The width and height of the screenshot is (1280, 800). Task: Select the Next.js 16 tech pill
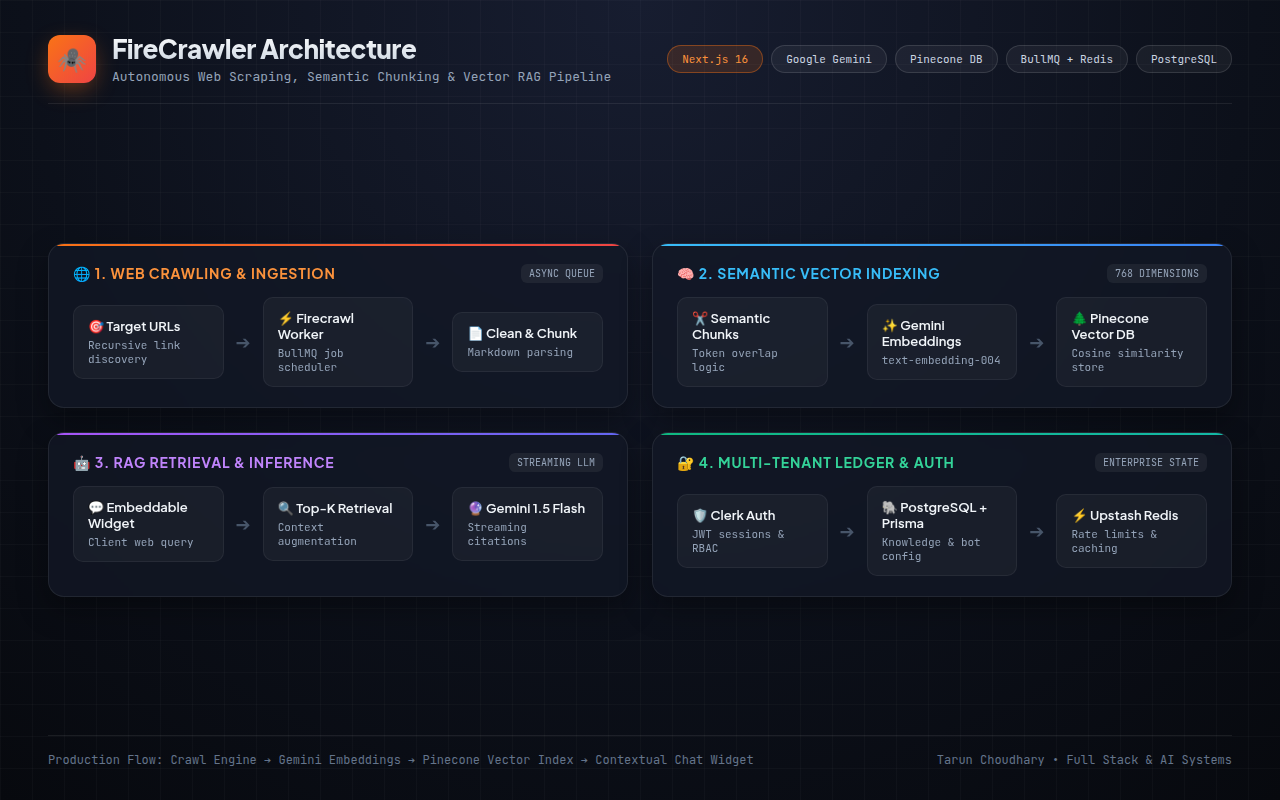tap(715, 59)
